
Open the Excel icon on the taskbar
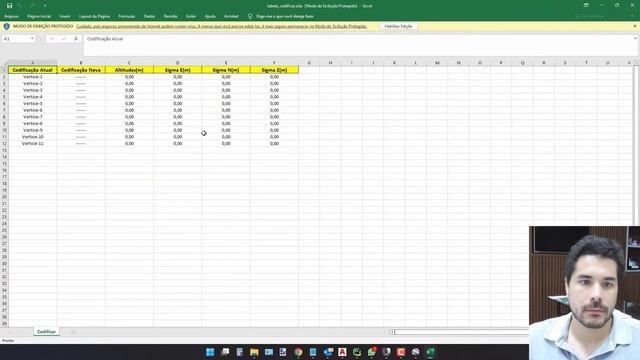(x=430, y=352)
